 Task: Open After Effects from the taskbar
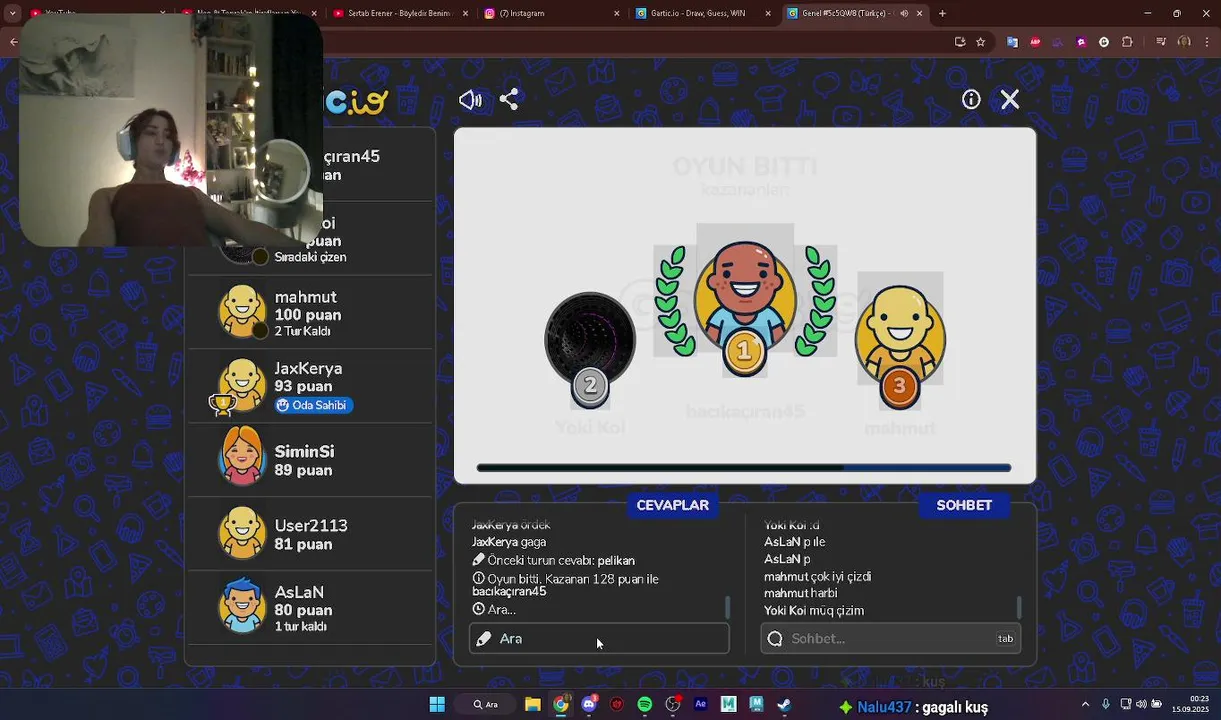pos(700,705)
